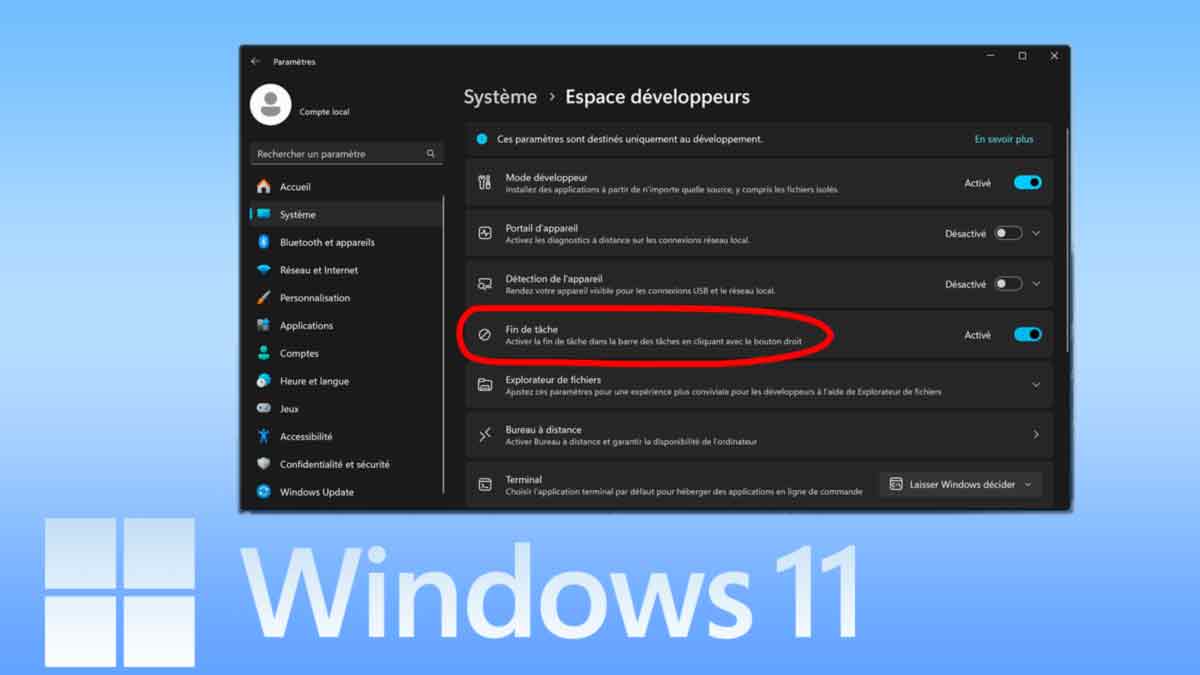Image resolution: width=1200 pixels, height=675 pixels.
Task: Maximize the Paramètres window
Action: (1022, 56)
